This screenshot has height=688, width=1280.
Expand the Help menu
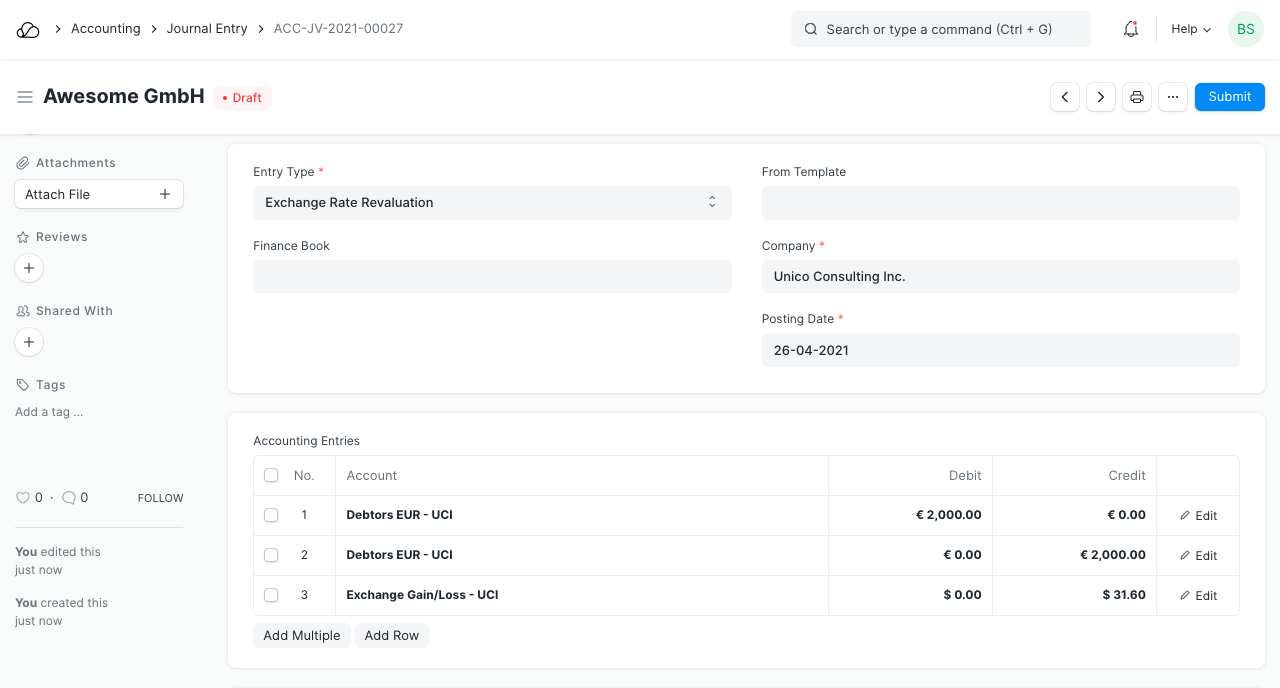coord(1190,30)
